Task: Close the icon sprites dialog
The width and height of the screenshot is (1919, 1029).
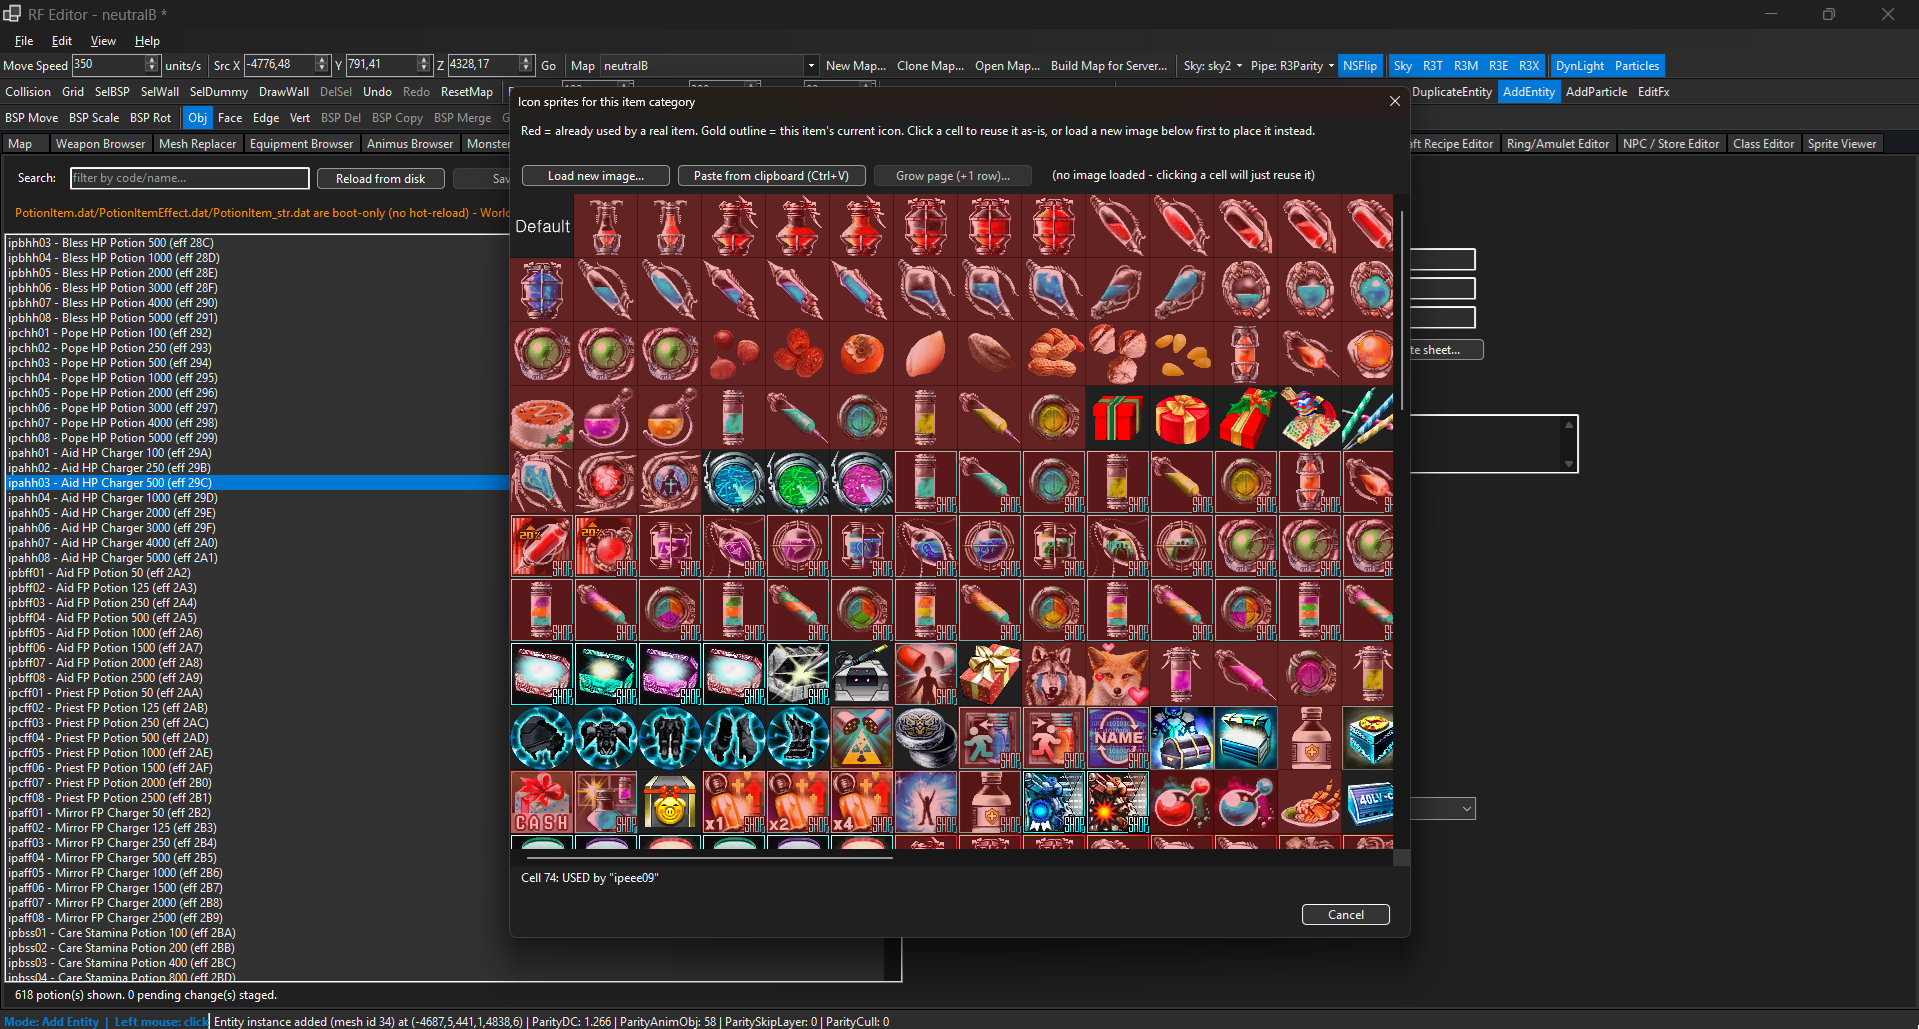Action: (1395, 101)
